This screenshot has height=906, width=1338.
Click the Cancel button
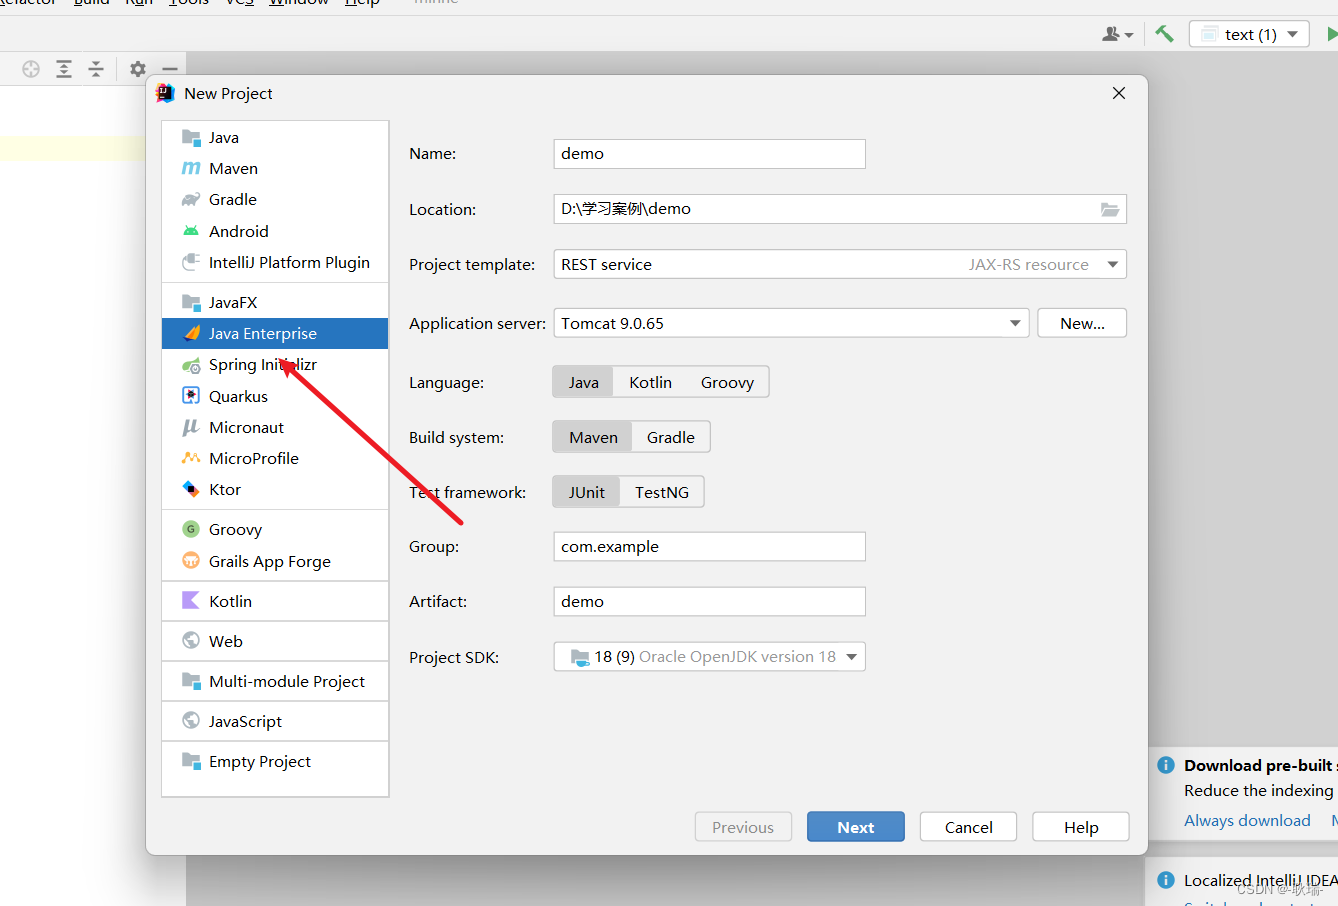click(968, 827)
